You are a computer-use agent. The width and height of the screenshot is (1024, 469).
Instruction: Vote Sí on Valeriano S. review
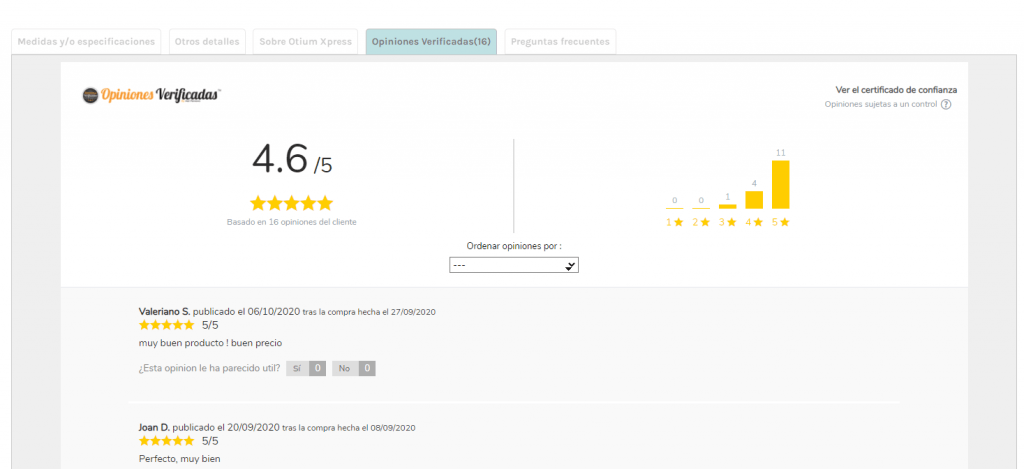tap(306, 368)
